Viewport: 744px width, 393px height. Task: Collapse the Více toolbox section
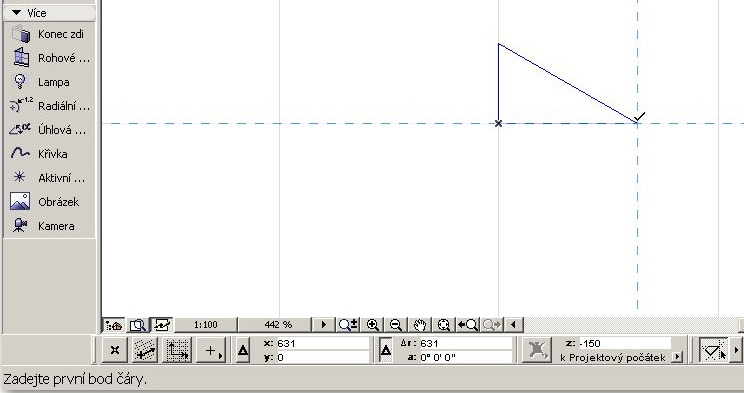17,13
